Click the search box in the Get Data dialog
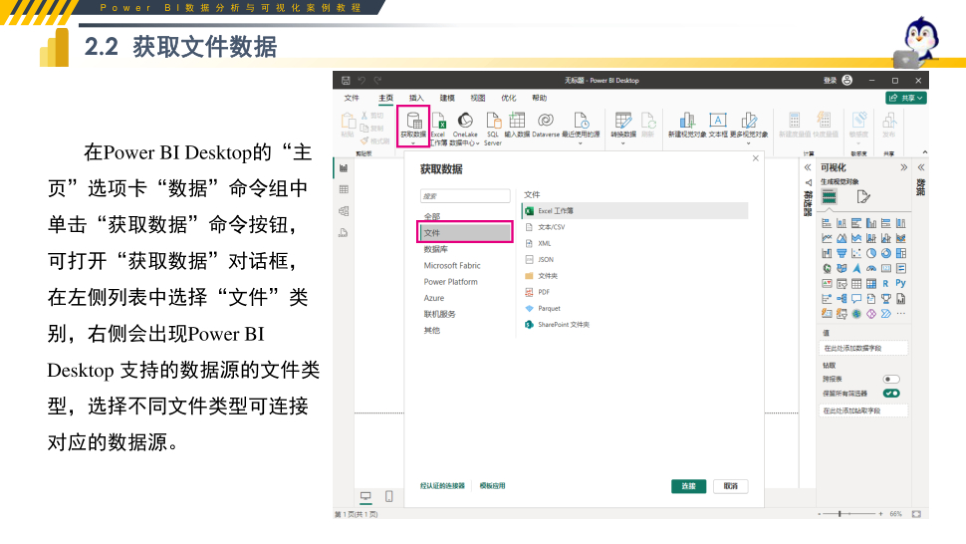Viewport: 966px width, 544px height. tap(465, 196)
